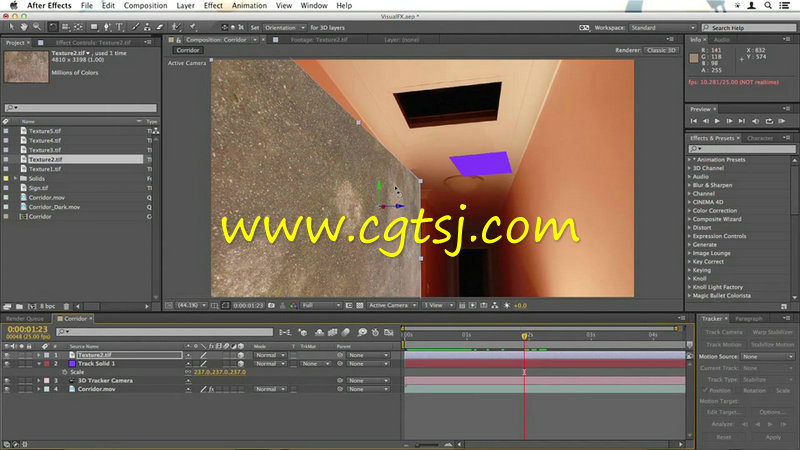800x450 pixels.
Task: Select the Pan Behind anchor point tool
Action: point(79,27)
